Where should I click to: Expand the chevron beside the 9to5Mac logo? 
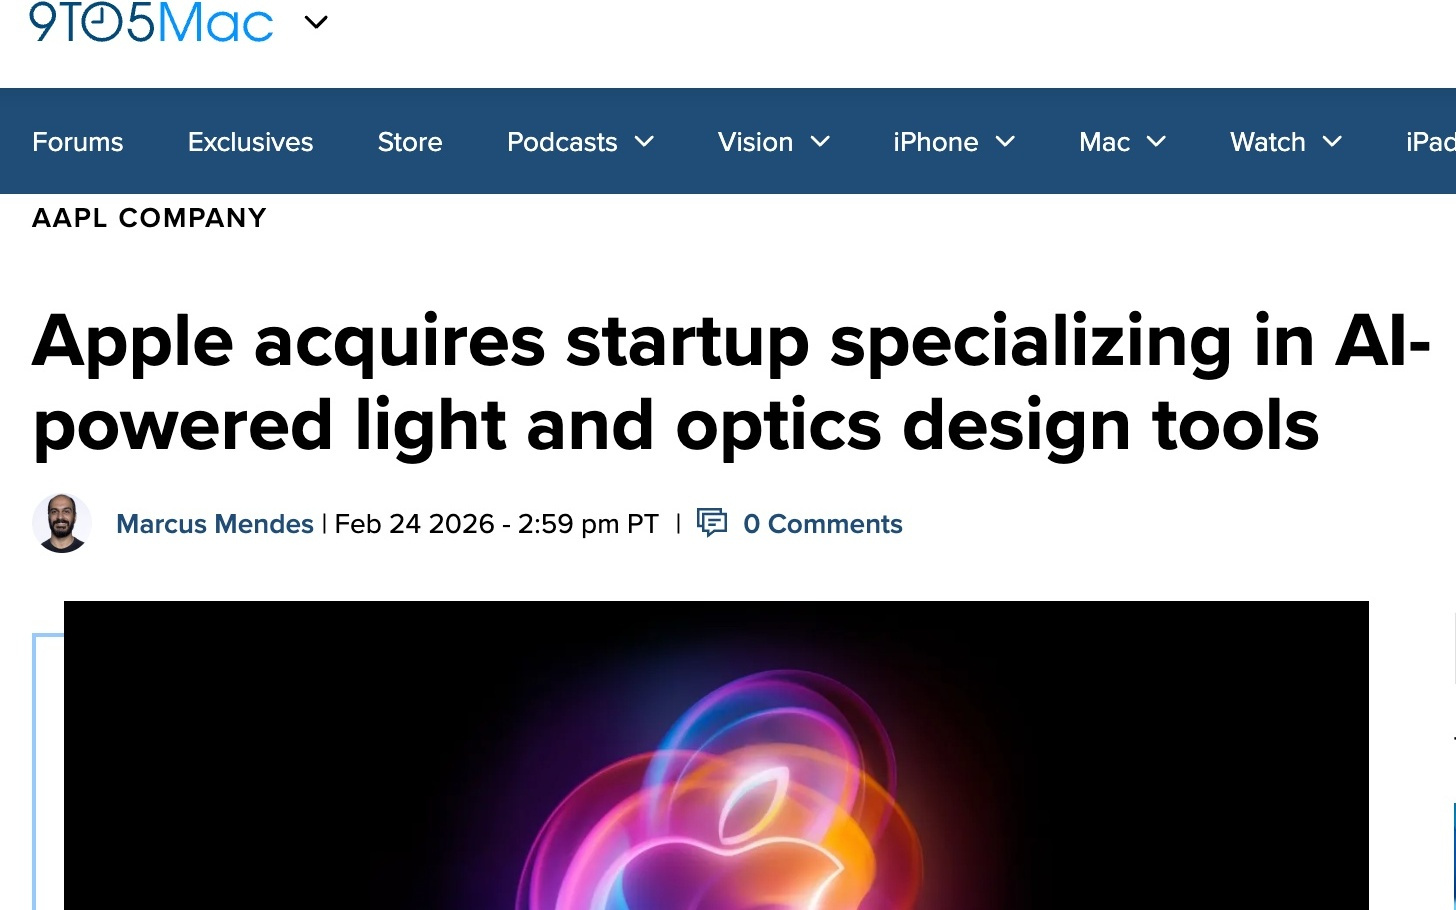[x=316, y=22]
